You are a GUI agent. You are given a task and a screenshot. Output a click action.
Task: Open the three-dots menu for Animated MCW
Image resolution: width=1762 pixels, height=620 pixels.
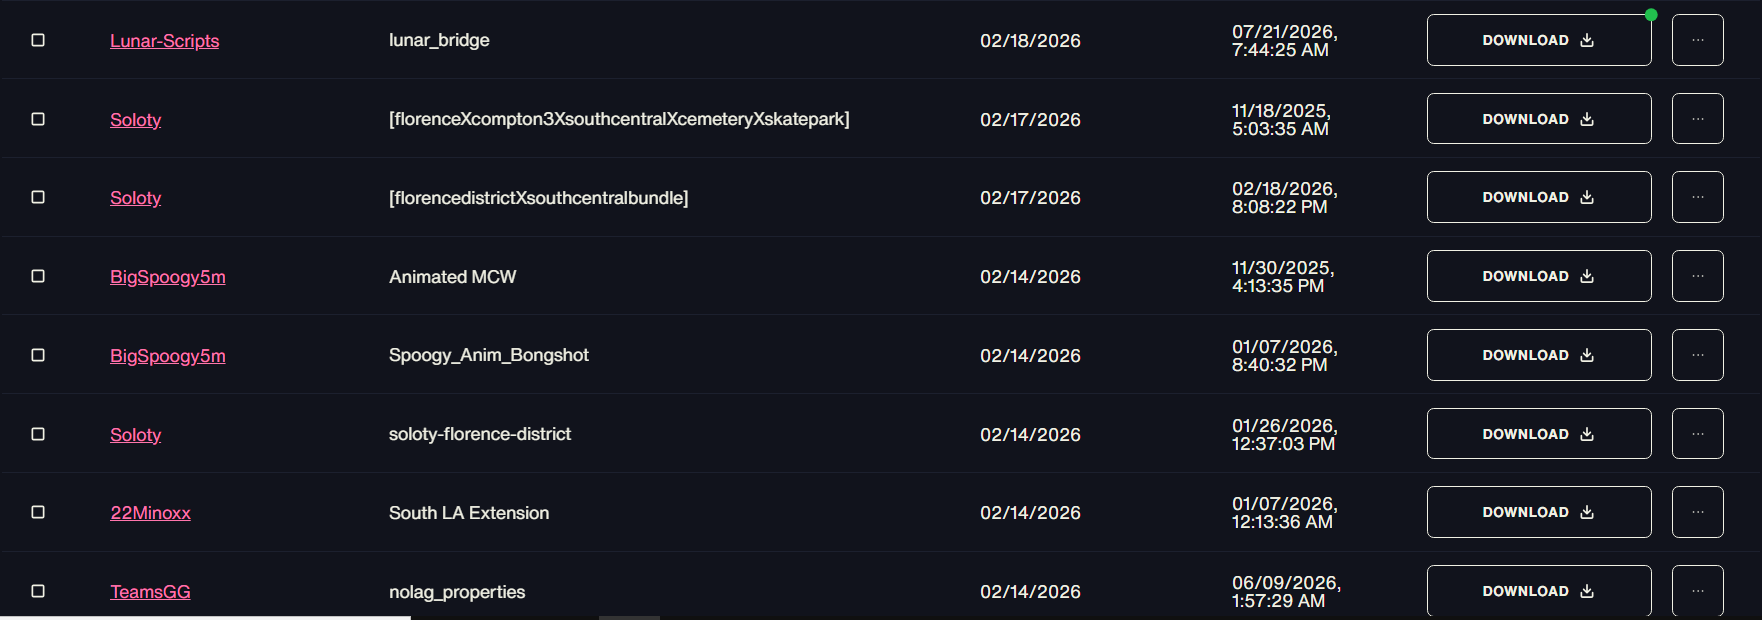(x=1697, y=276)
